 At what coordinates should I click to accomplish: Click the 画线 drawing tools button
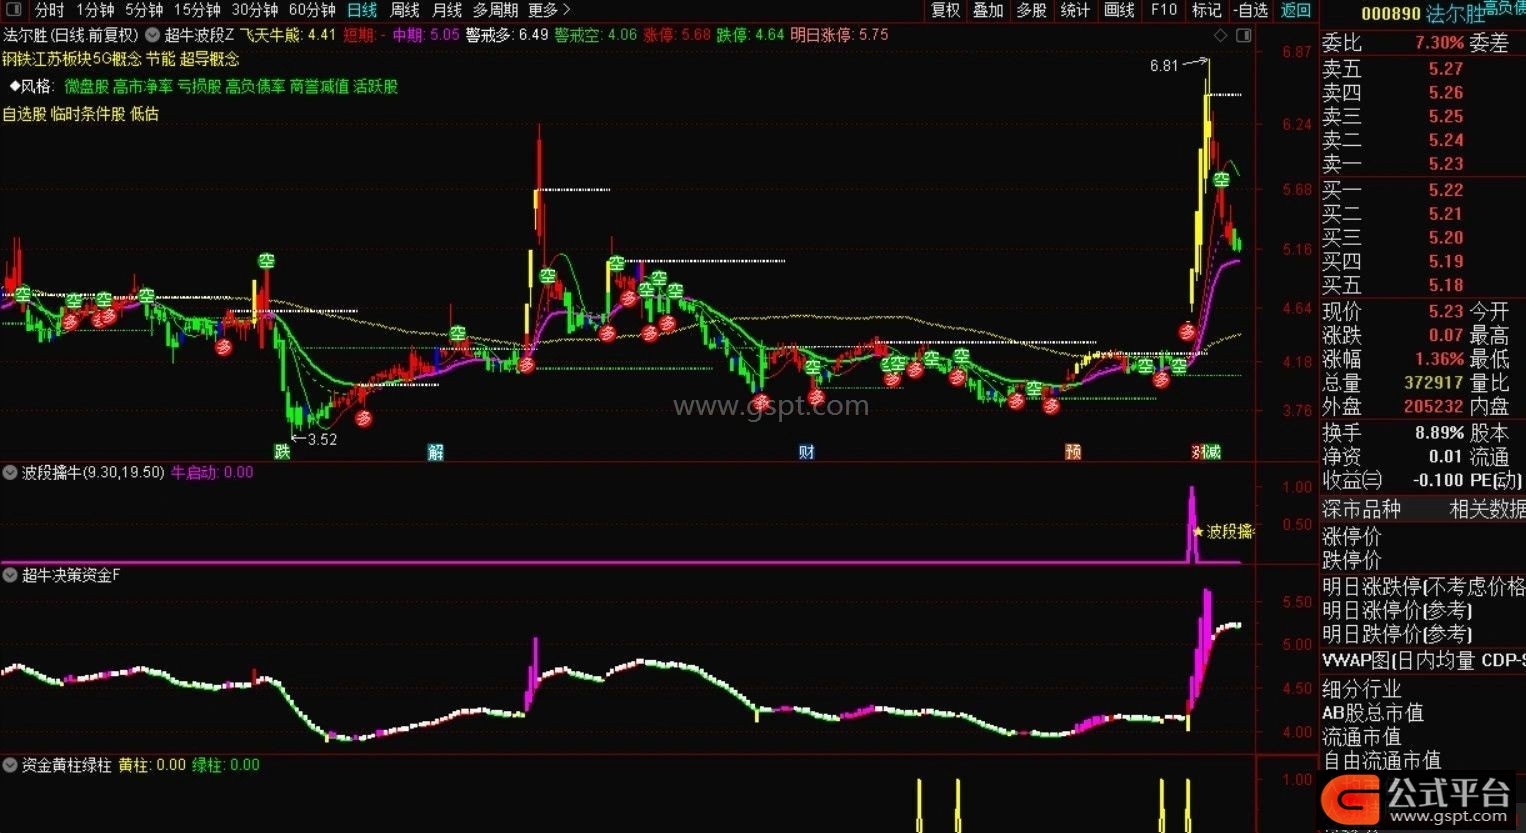(1119, 10)
